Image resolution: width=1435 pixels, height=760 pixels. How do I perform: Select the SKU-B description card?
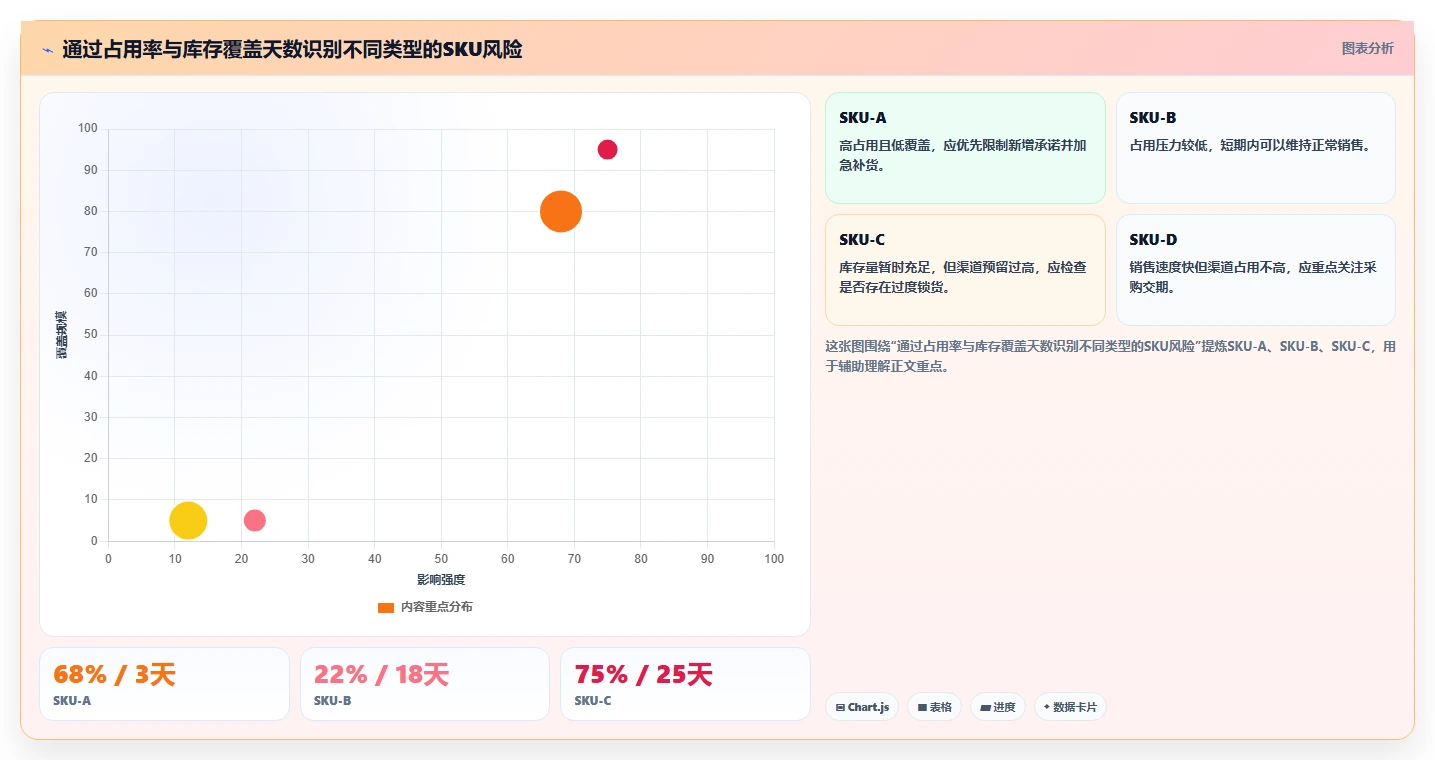[x=1255, y=148]
